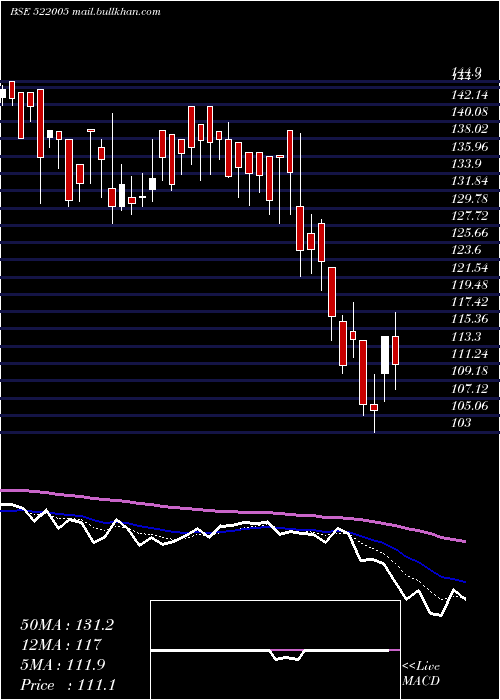
Task: Click the 138.02 price axis label
Action: click(x=470, y=129)
